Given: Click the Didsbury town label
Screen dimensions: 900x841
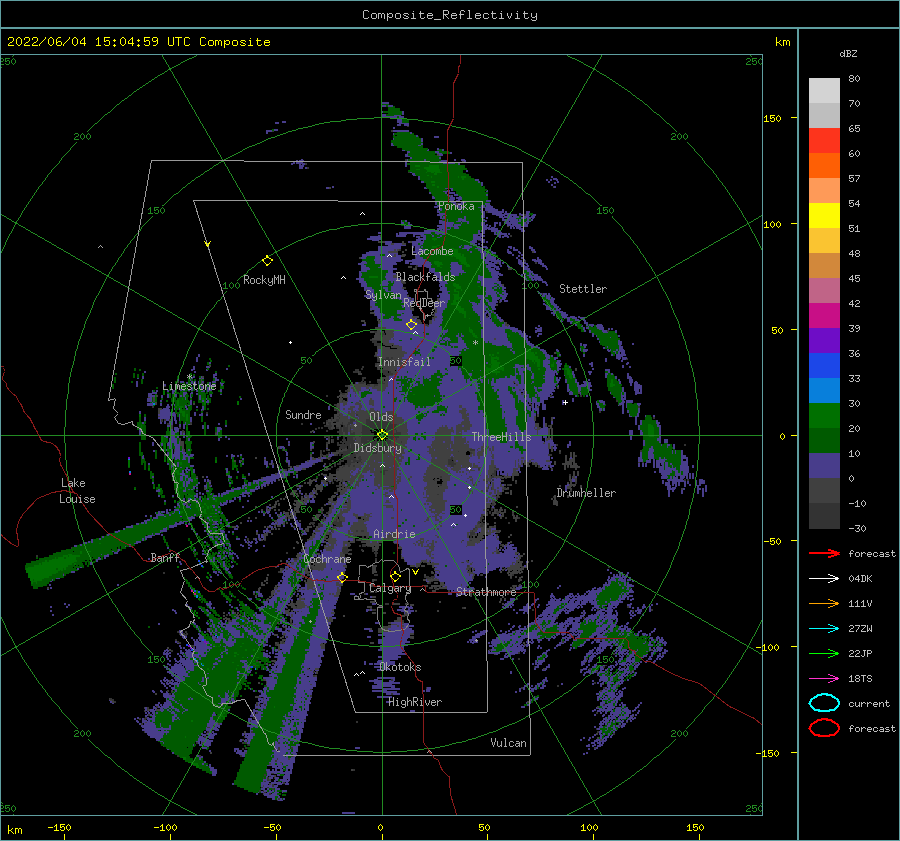Looking at the screenshot, I should point(377,448).
